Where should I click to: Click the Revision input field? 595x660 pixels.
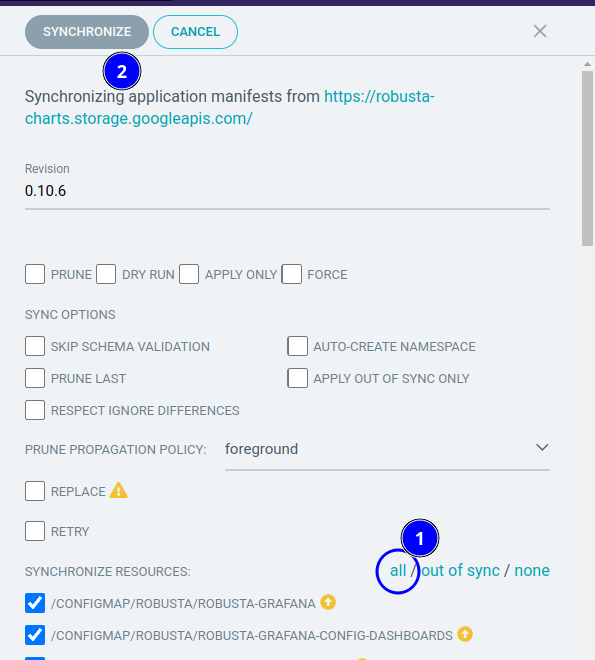click(x=287, y=191)
